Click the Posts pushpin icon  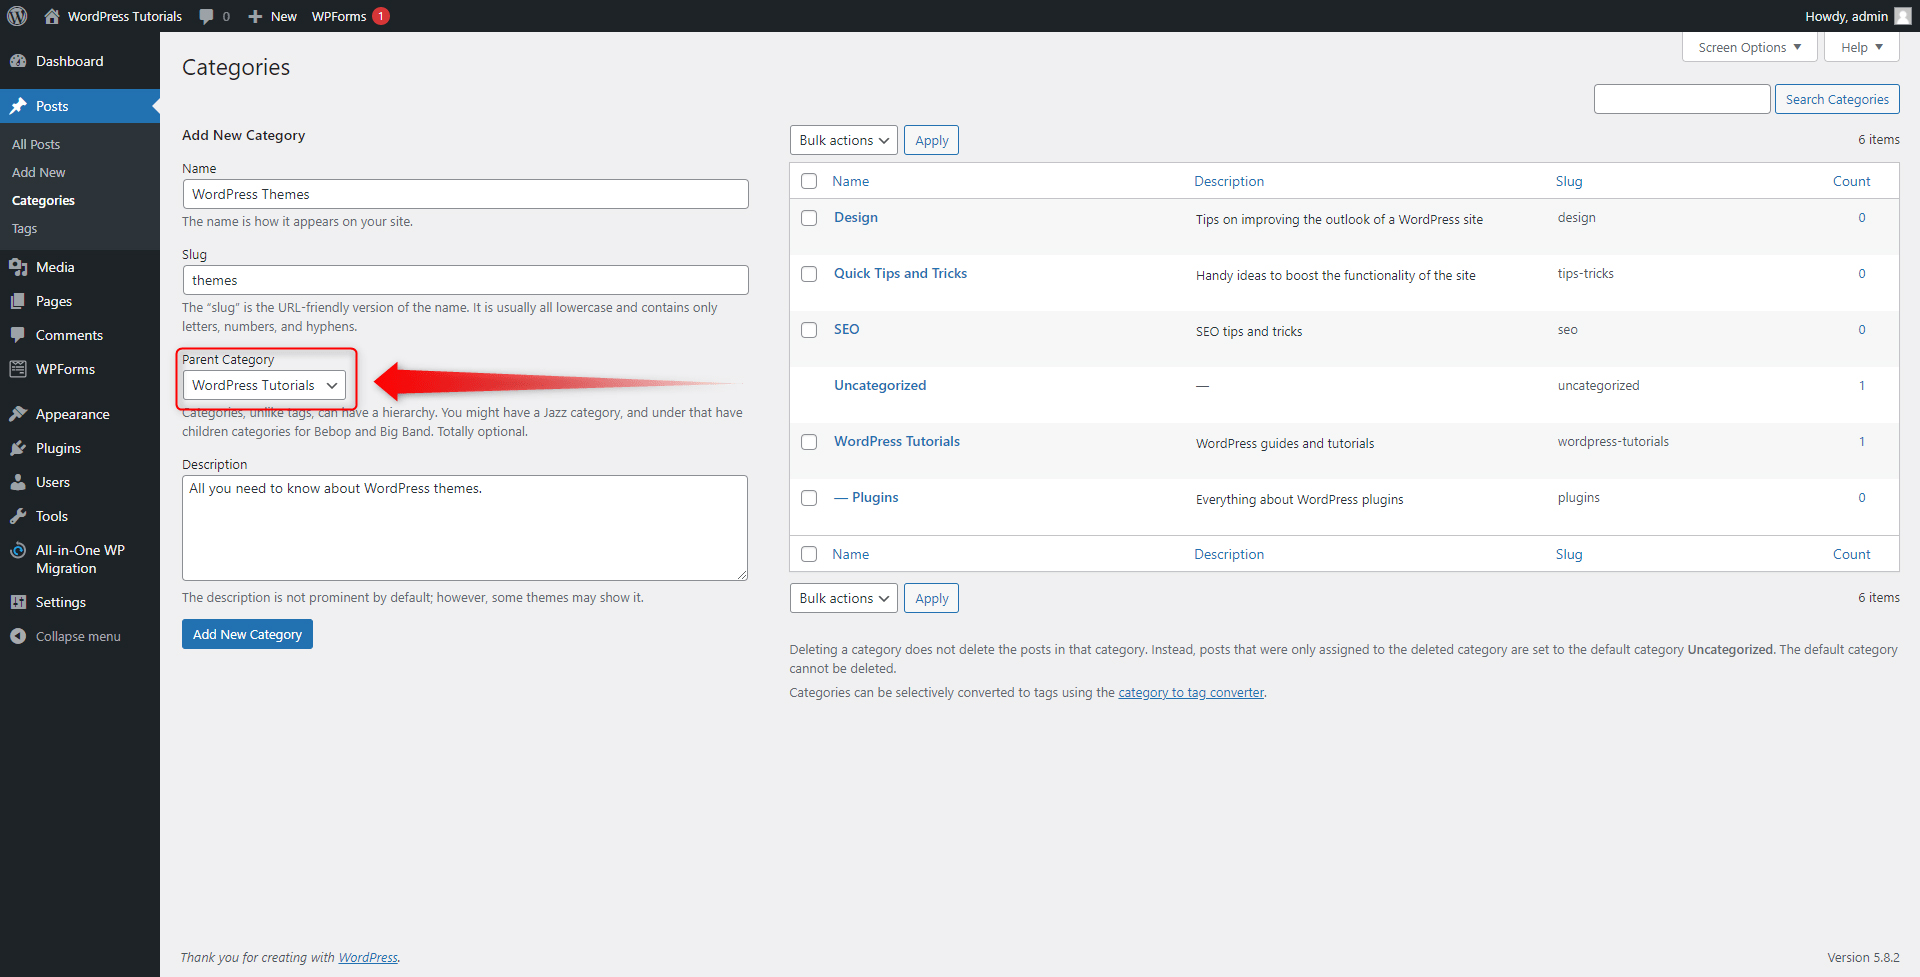tap(18, 106)
